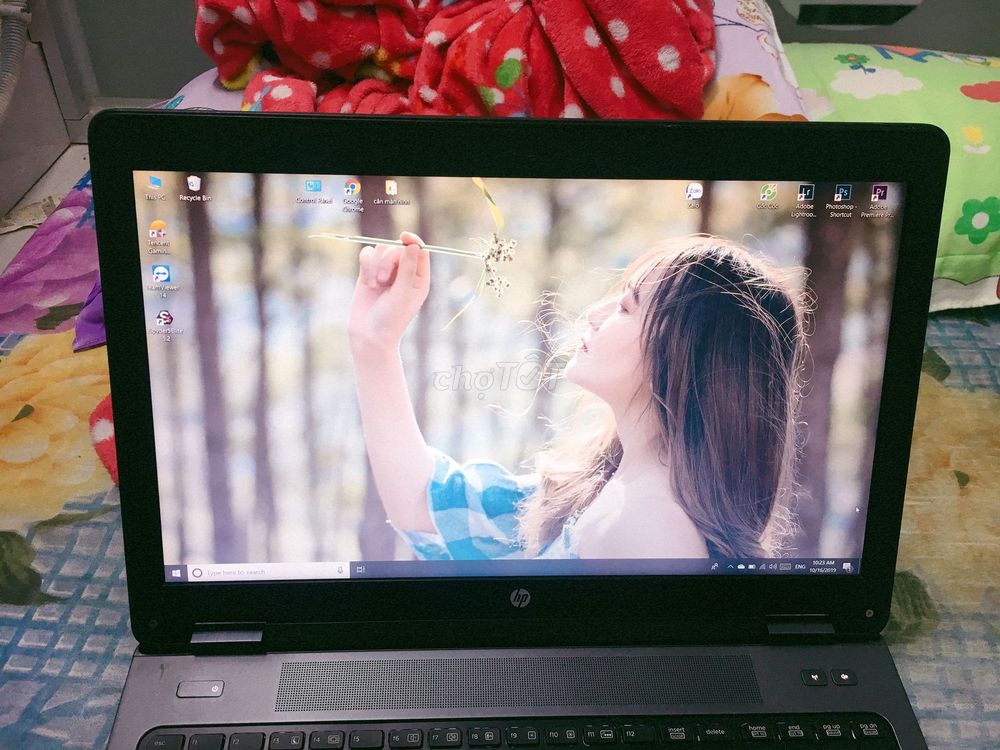Viewport: 1000px width, 750px height.
Task: Open the Windows Start menu
Action: point(176,573)
